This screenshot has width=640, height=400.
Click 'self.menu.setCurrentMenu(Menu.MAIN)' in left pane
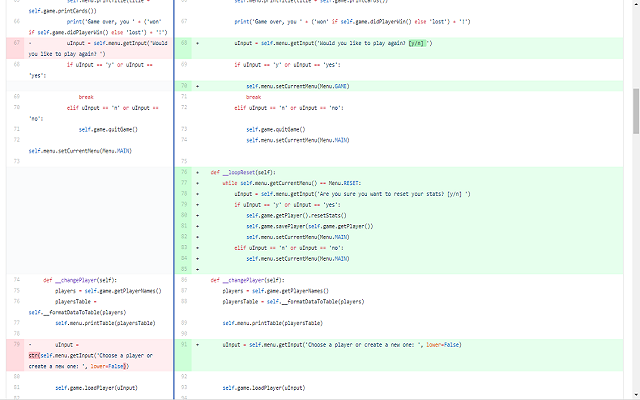[80, 151]
